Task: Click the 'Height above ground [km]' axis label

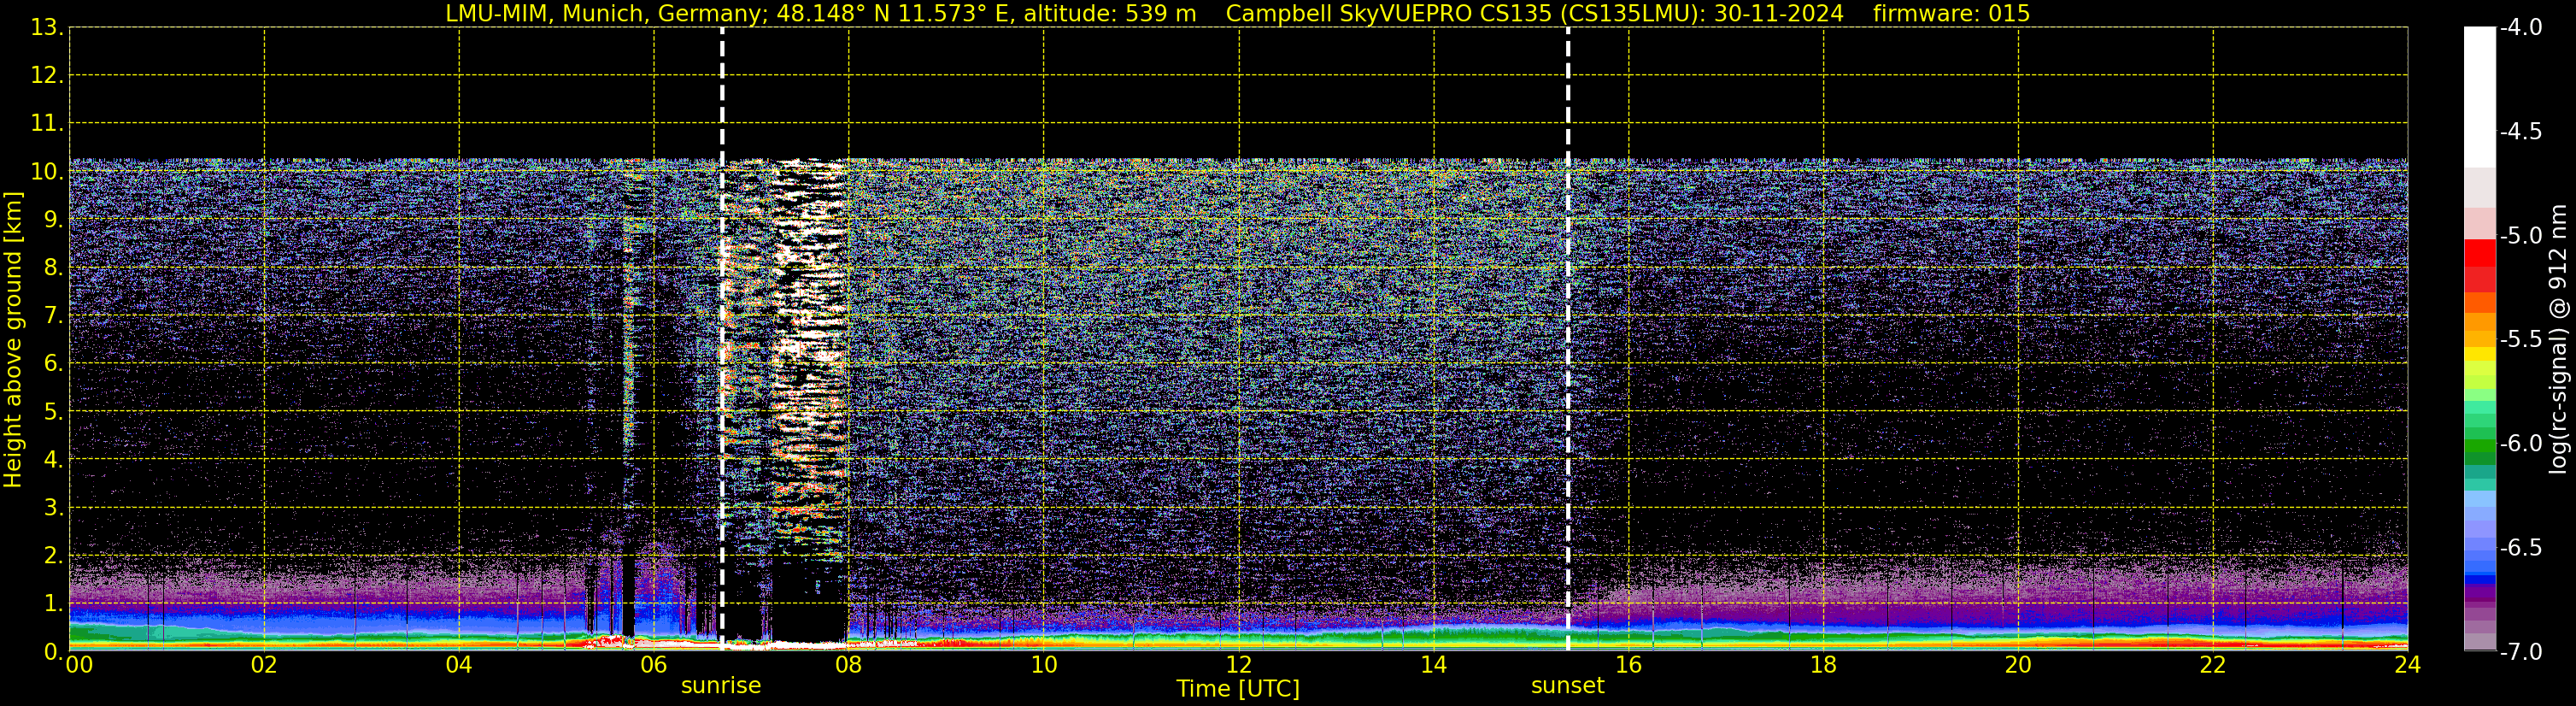Action: tap(13, 339)
